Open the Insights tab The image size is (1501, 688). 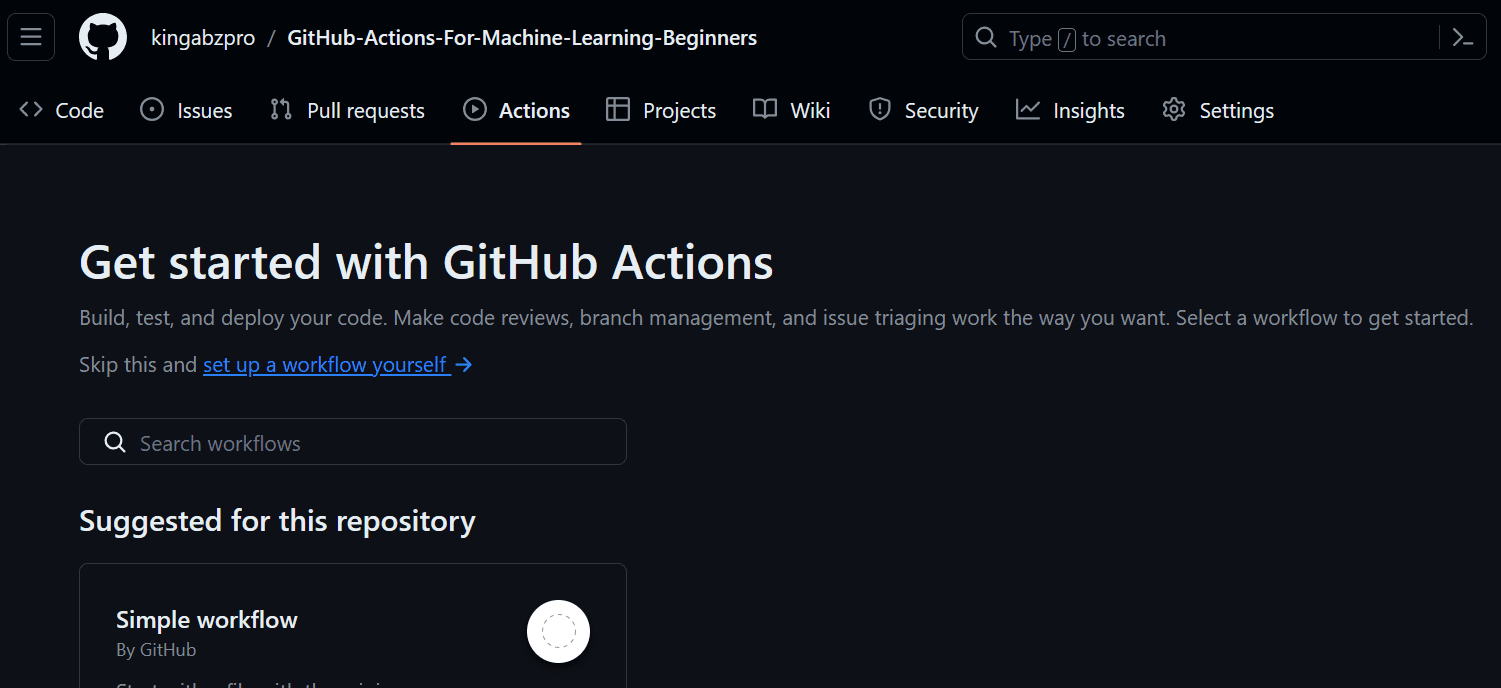[1070, 110]
